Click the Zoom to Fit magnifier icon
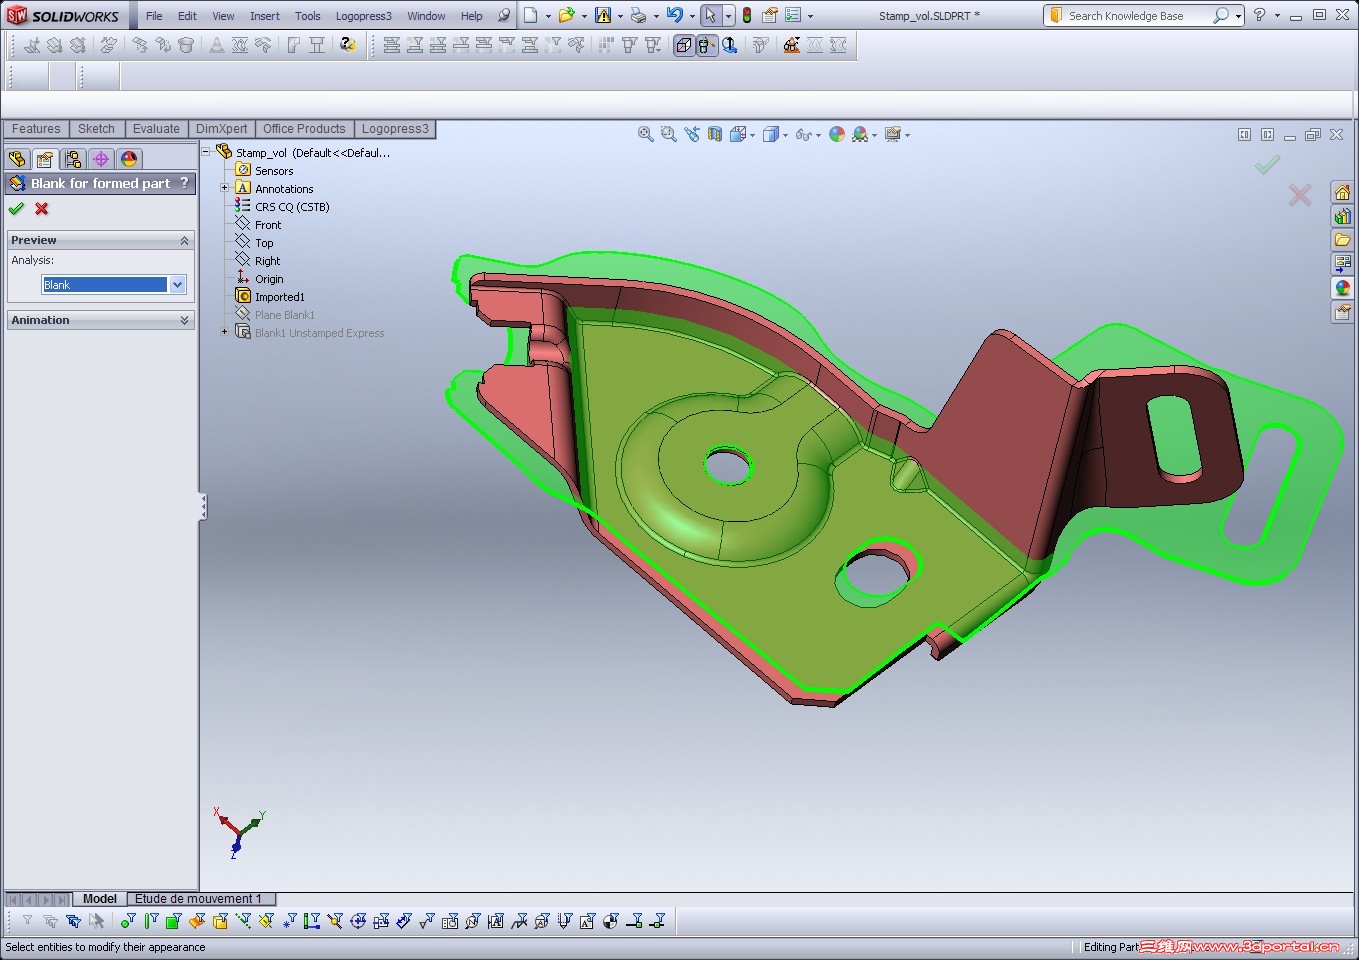Image resolution: width=1359 pixels, height=960 pixels. 646,134
